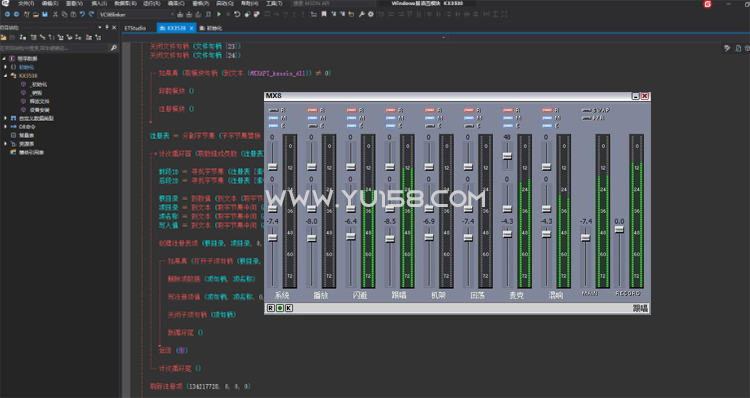The height and width of the screenshot is (398, 750).
Task: Toggle the R switch on the 麦克 channel
Action: (508, 111)
